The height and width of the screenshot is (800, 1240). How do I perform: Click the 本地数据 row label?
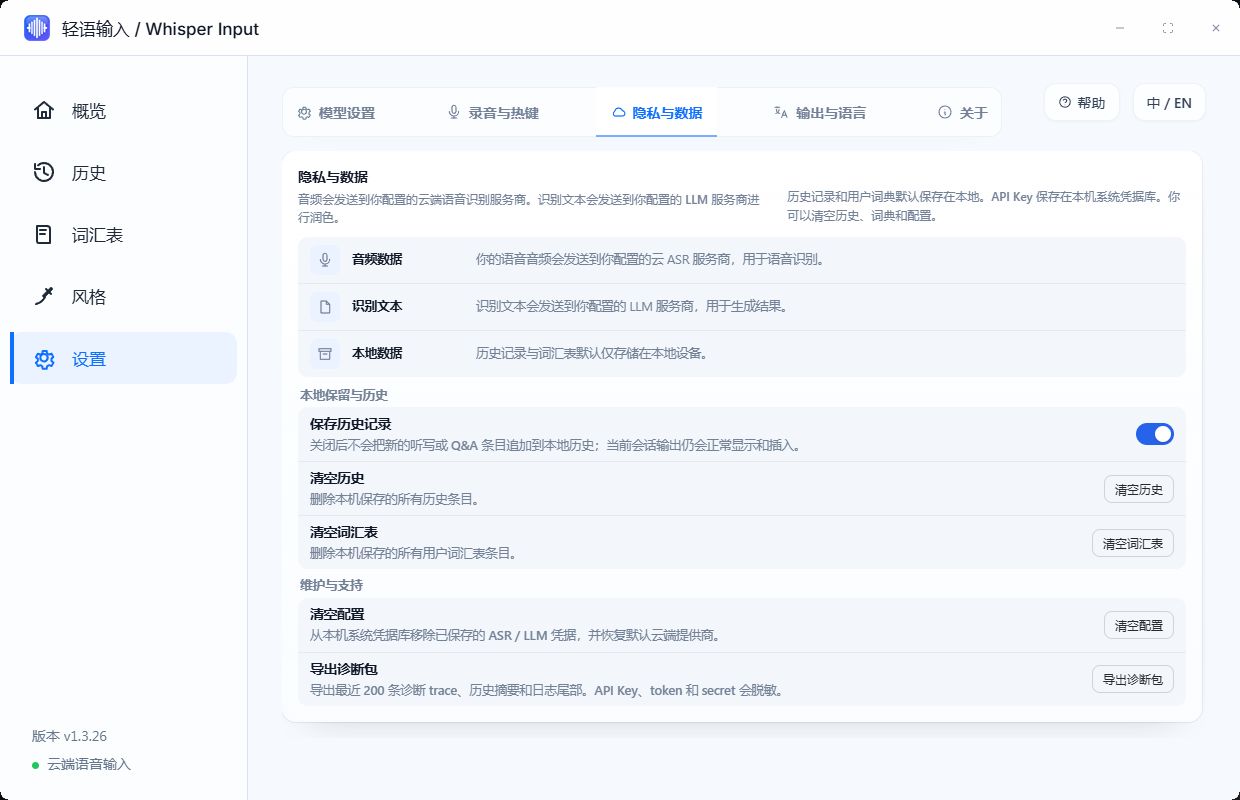click(x=377, y=353)
